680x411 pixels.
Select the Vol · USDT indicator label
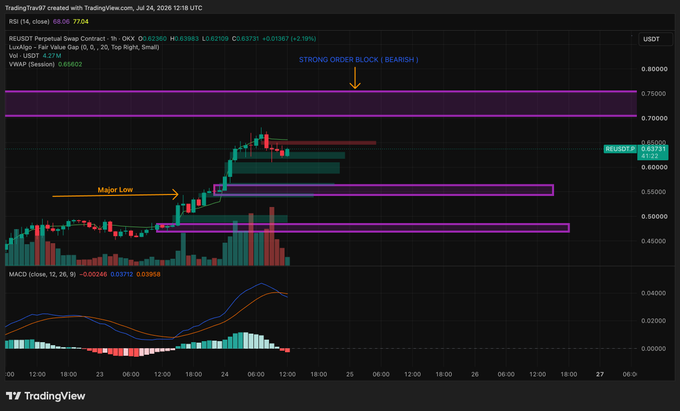pos(24,56)
